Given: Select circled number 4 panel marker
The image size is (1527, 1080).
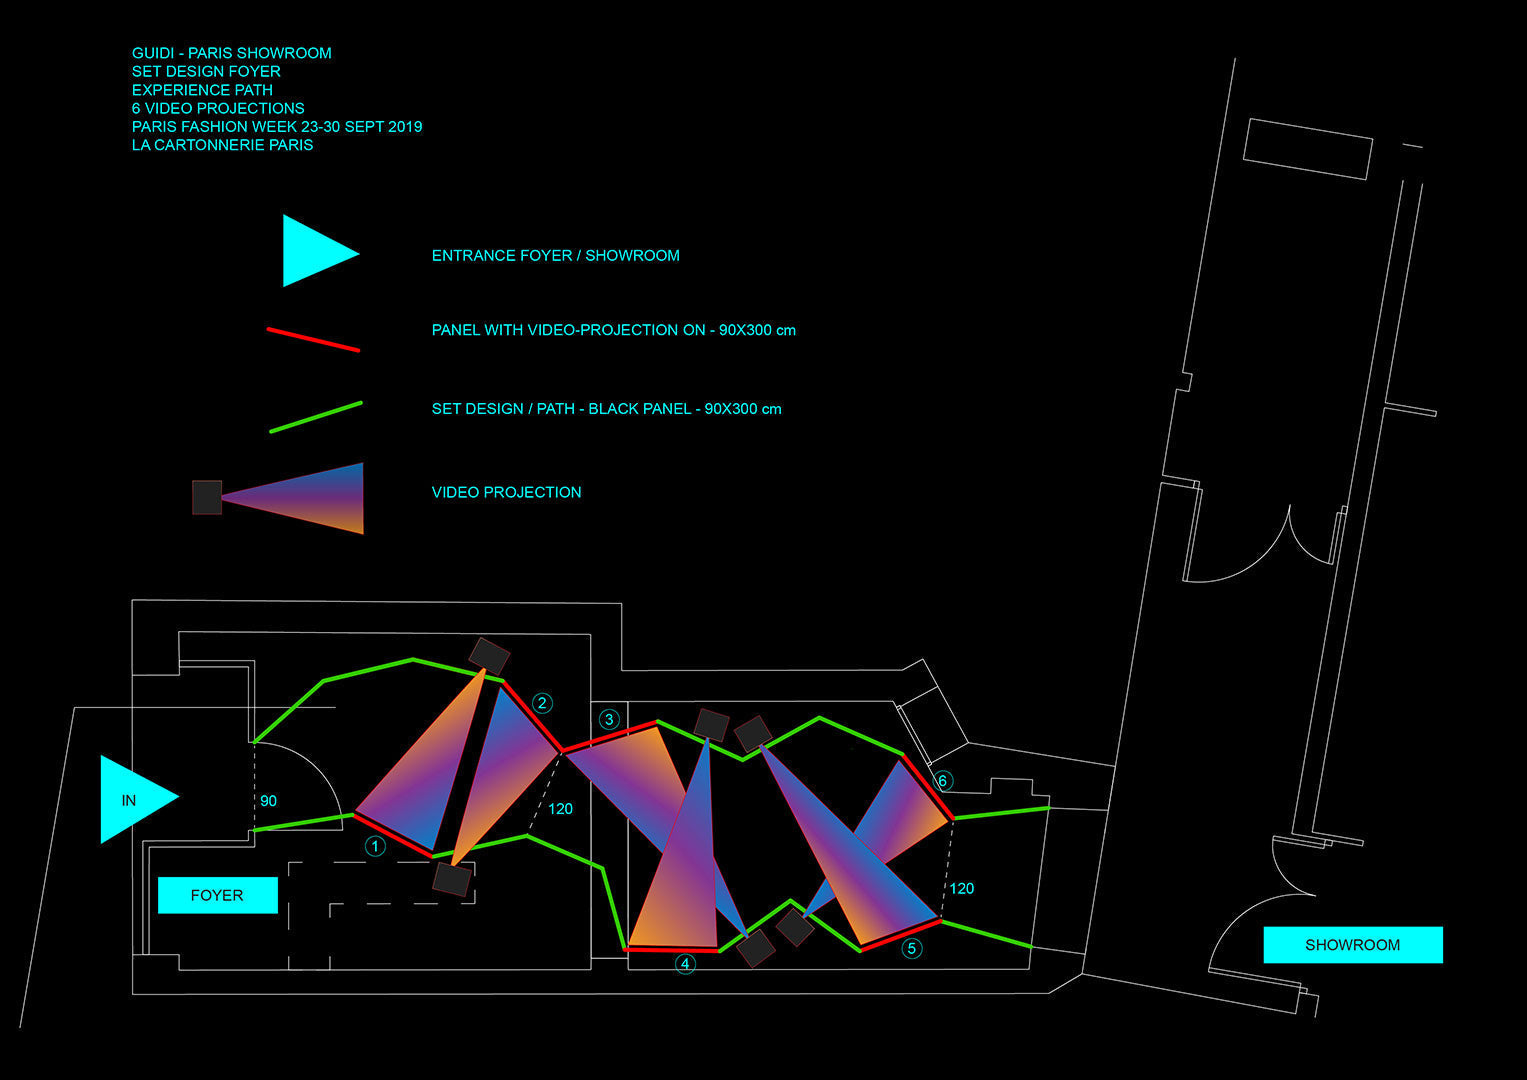Looking at the screenshot, I should 685,964.
